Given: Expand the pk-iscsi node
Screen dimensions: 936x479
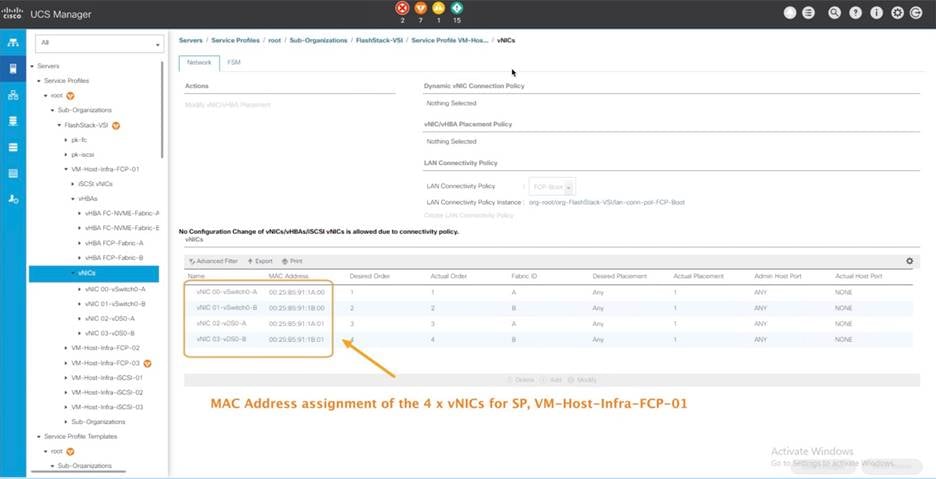Looking at the screenshot, I should (x=66, y=155).
